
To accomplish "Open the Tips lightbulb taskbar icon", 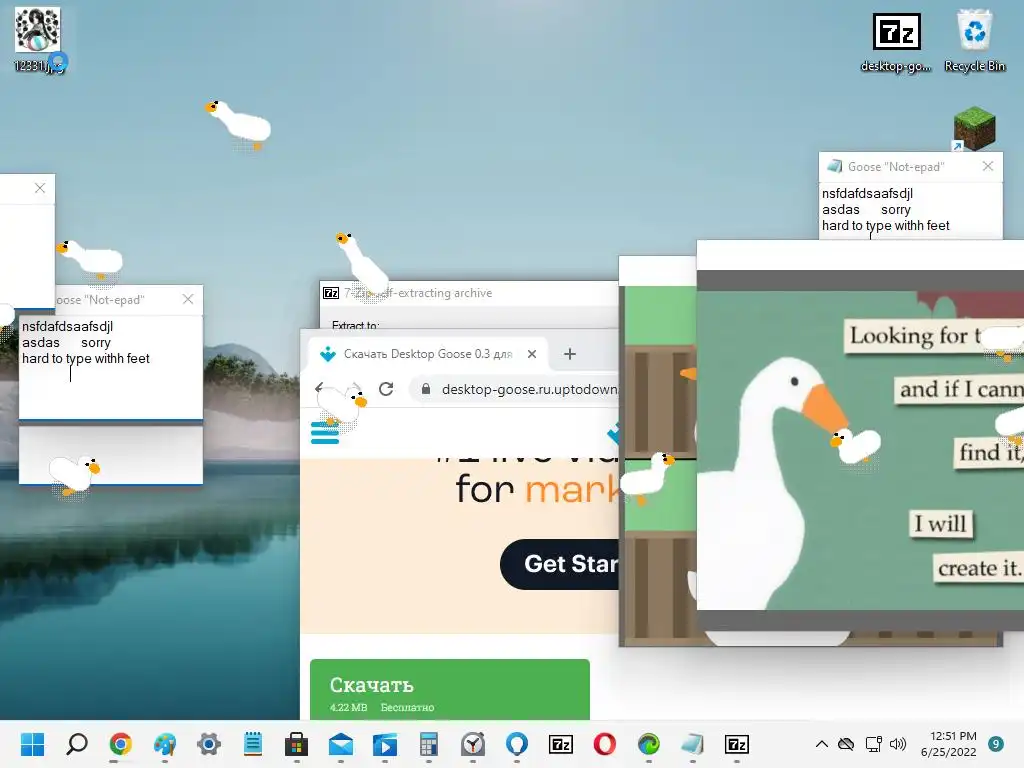I will click(517, 744).
